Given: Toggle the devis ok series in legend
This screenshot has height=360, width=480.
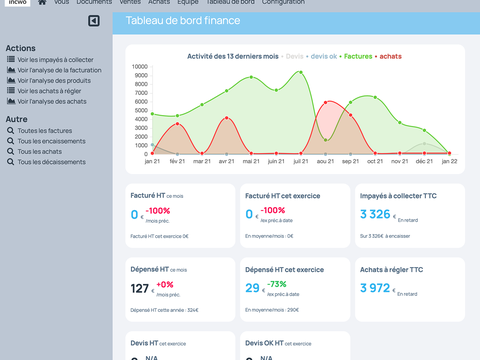Looking at the screenshot, I should [324, 56].
